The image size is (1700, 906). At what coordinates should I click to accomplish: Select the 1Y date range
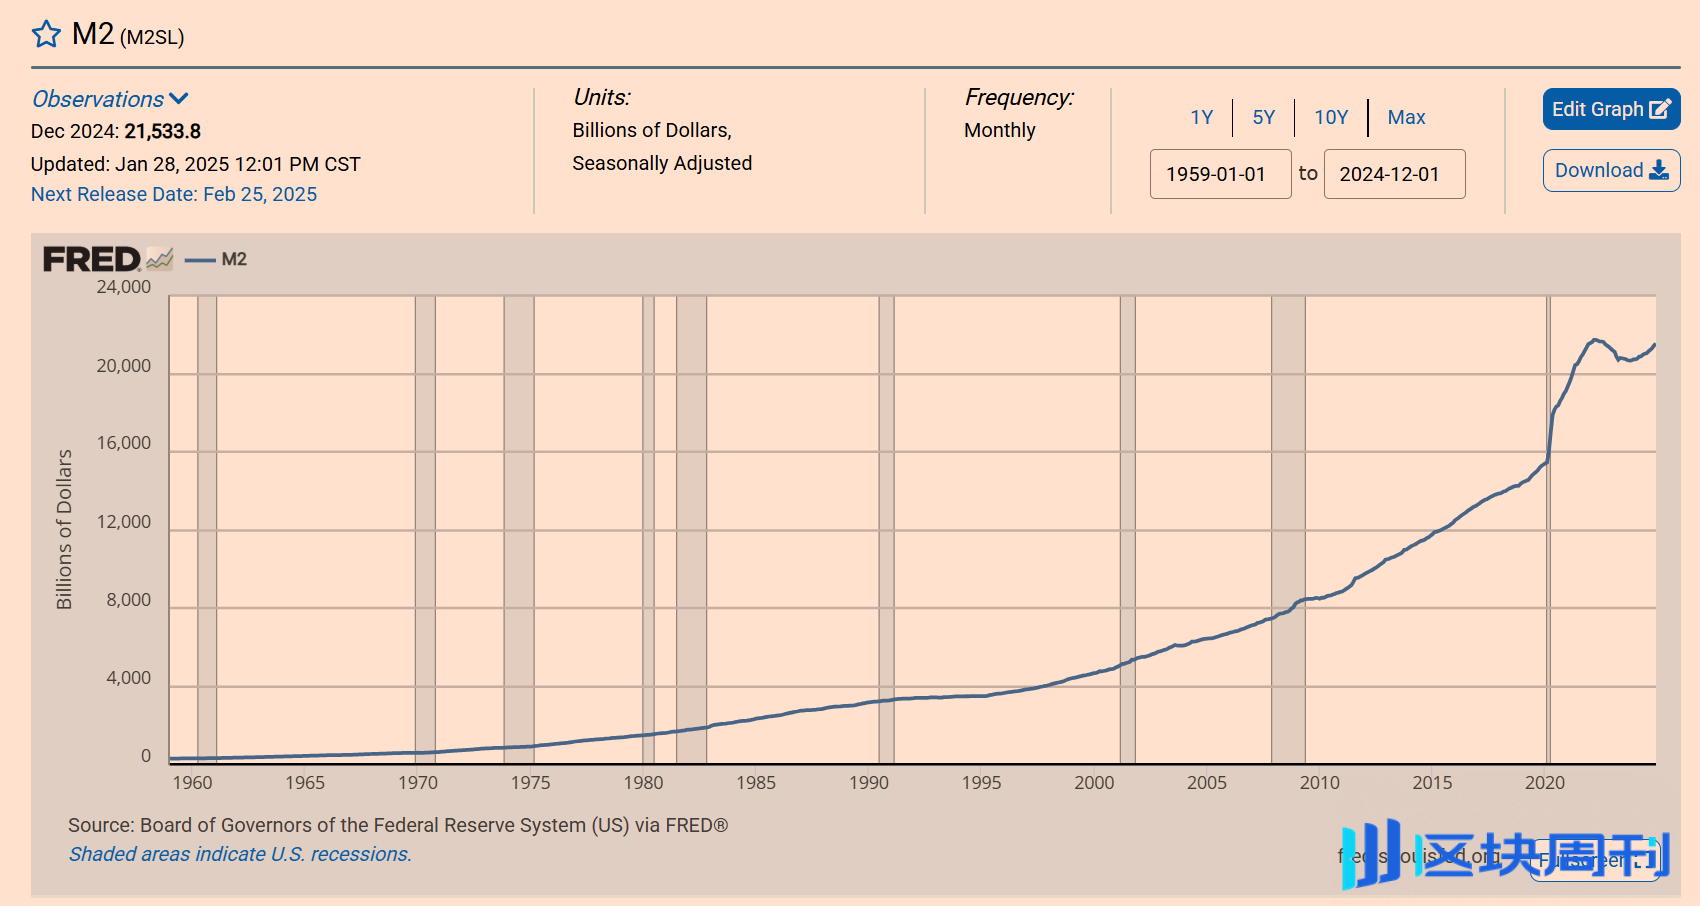1201,117
